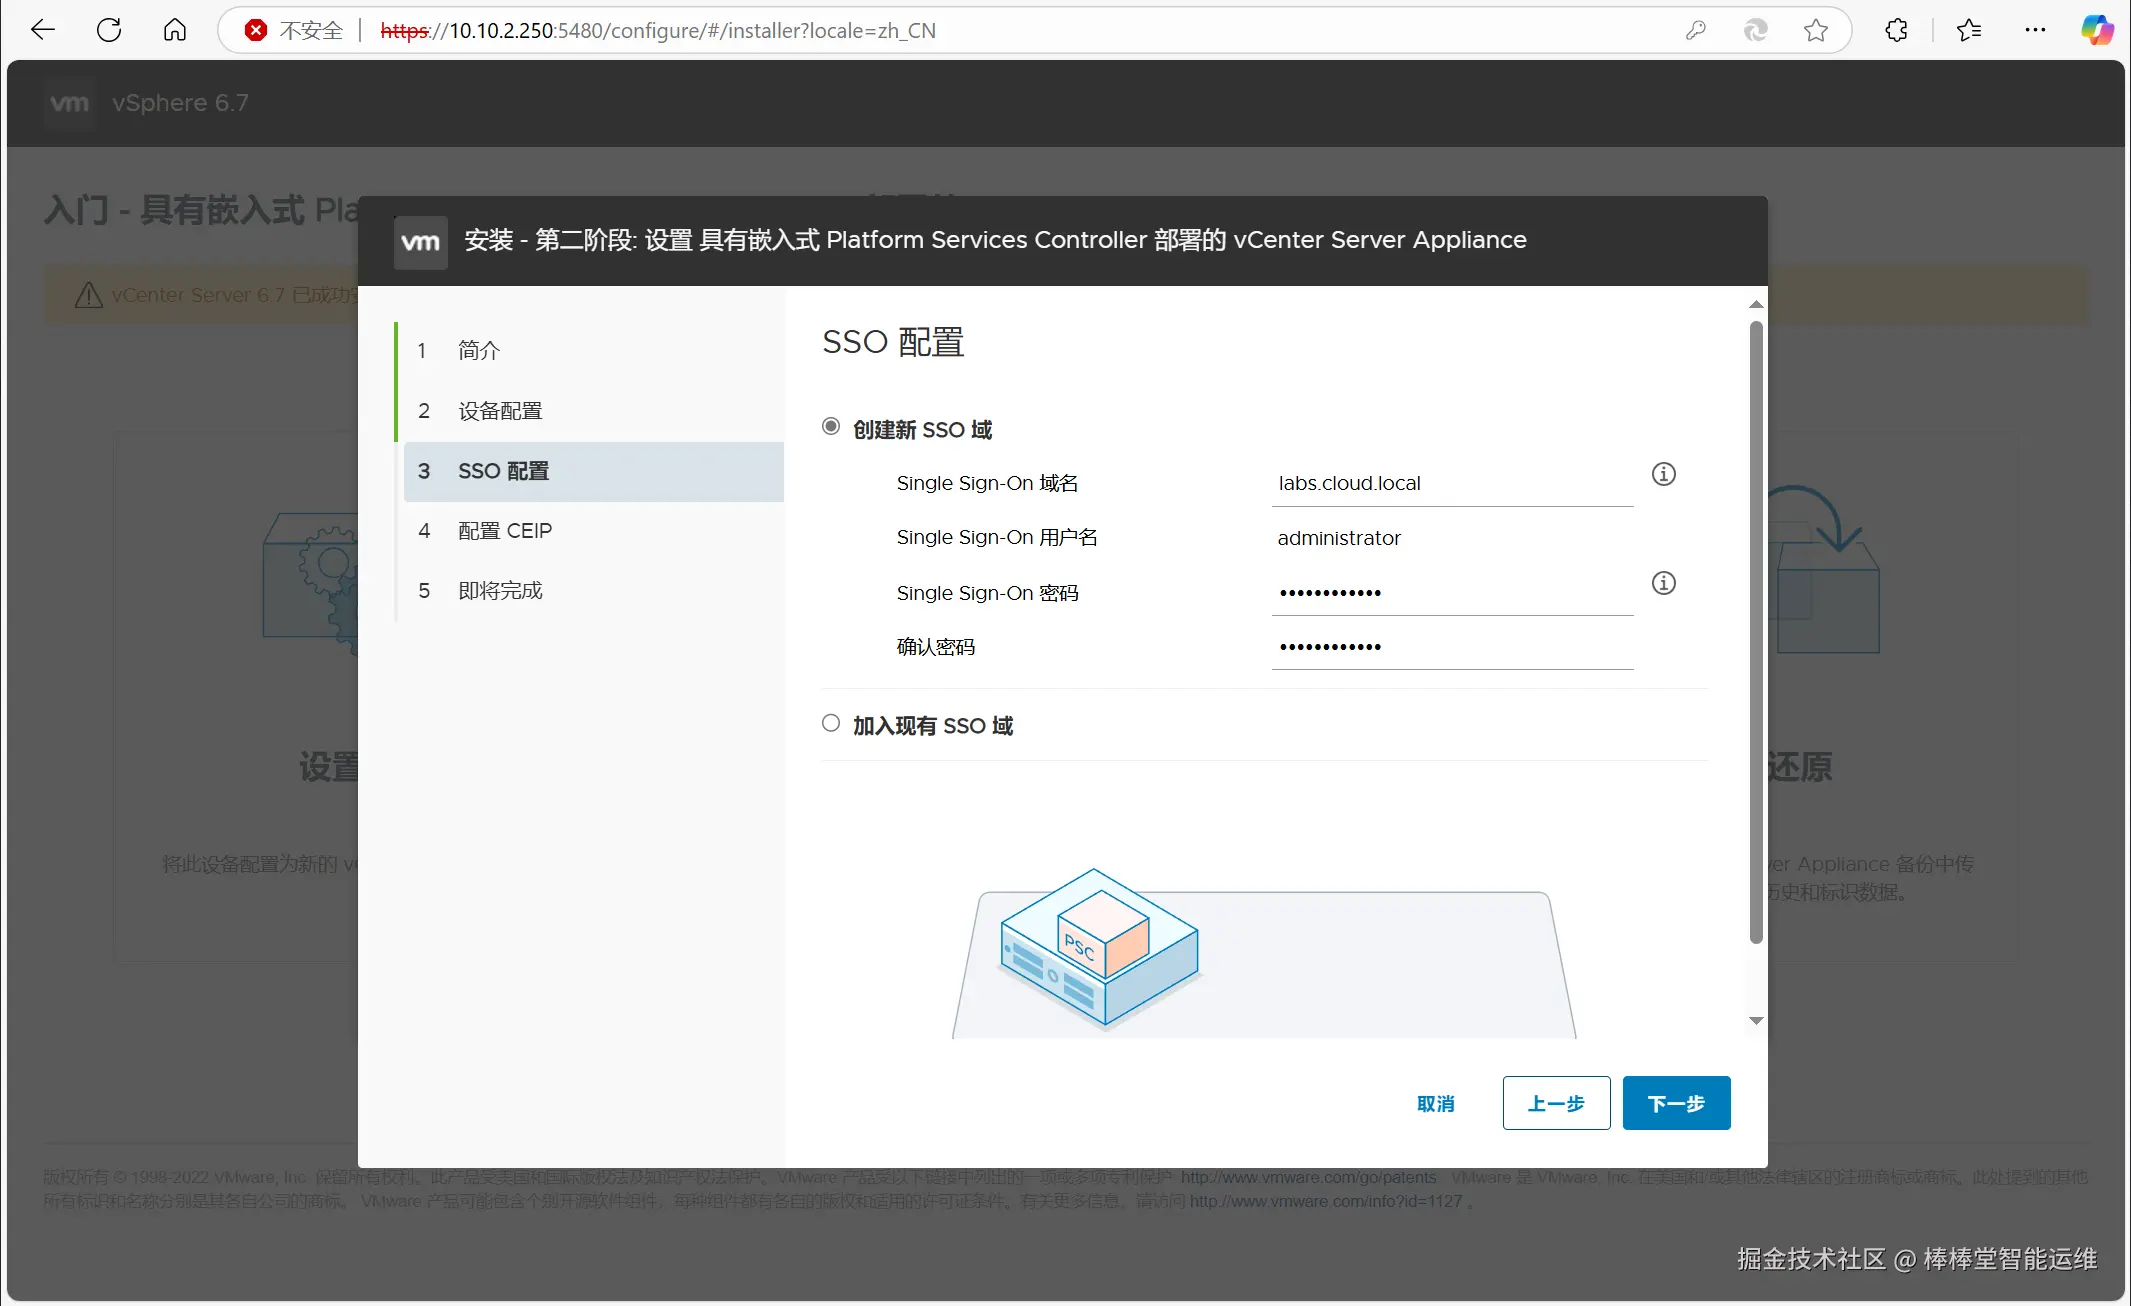Click the 上一步 button

pyautogui.click(x=1556, y=1103)
